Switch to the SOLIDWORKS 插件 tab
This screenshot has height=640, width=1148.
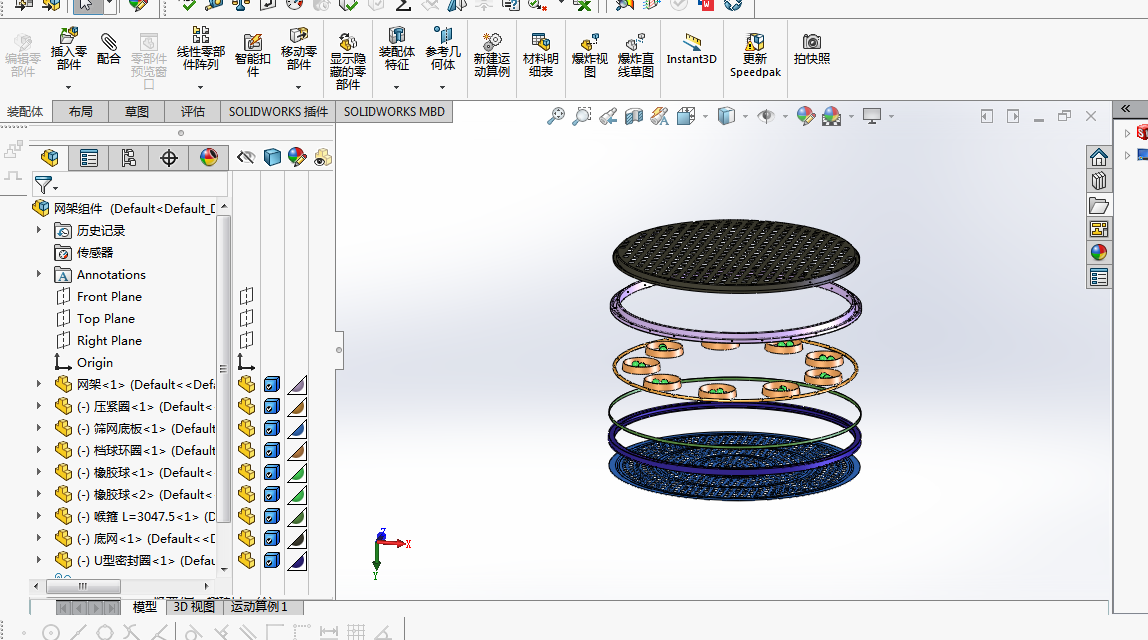[278, 112]
